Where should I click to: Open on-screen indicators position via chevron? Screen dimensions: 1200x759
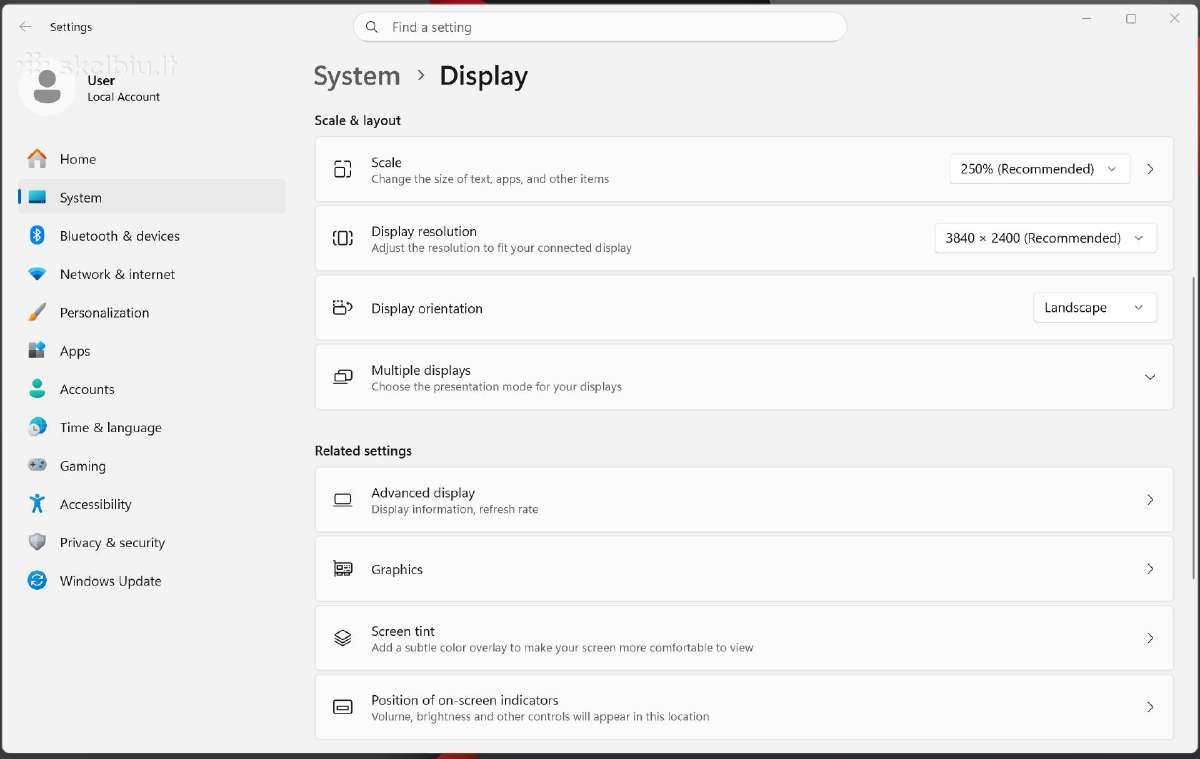1150,707
